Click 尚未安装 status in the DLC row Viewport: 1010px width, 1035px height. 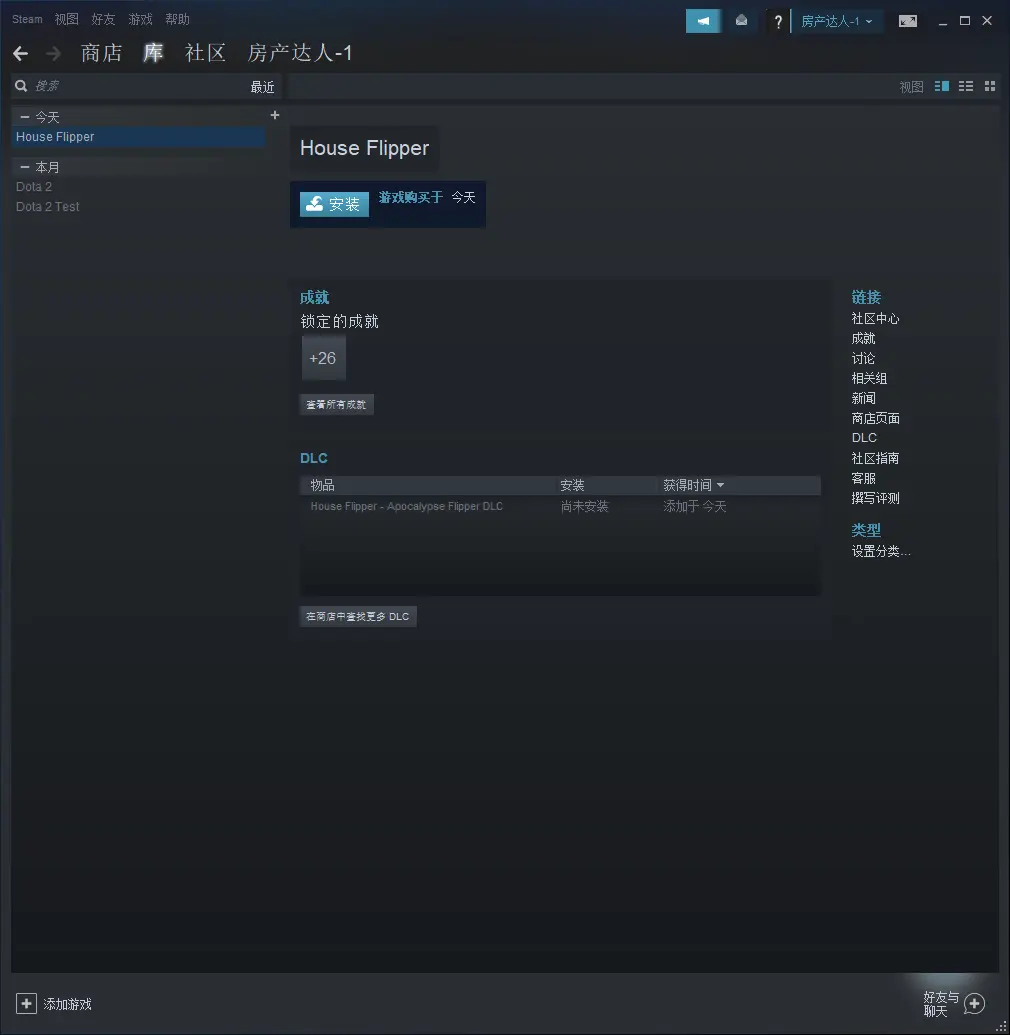click(x=584, y=506)
